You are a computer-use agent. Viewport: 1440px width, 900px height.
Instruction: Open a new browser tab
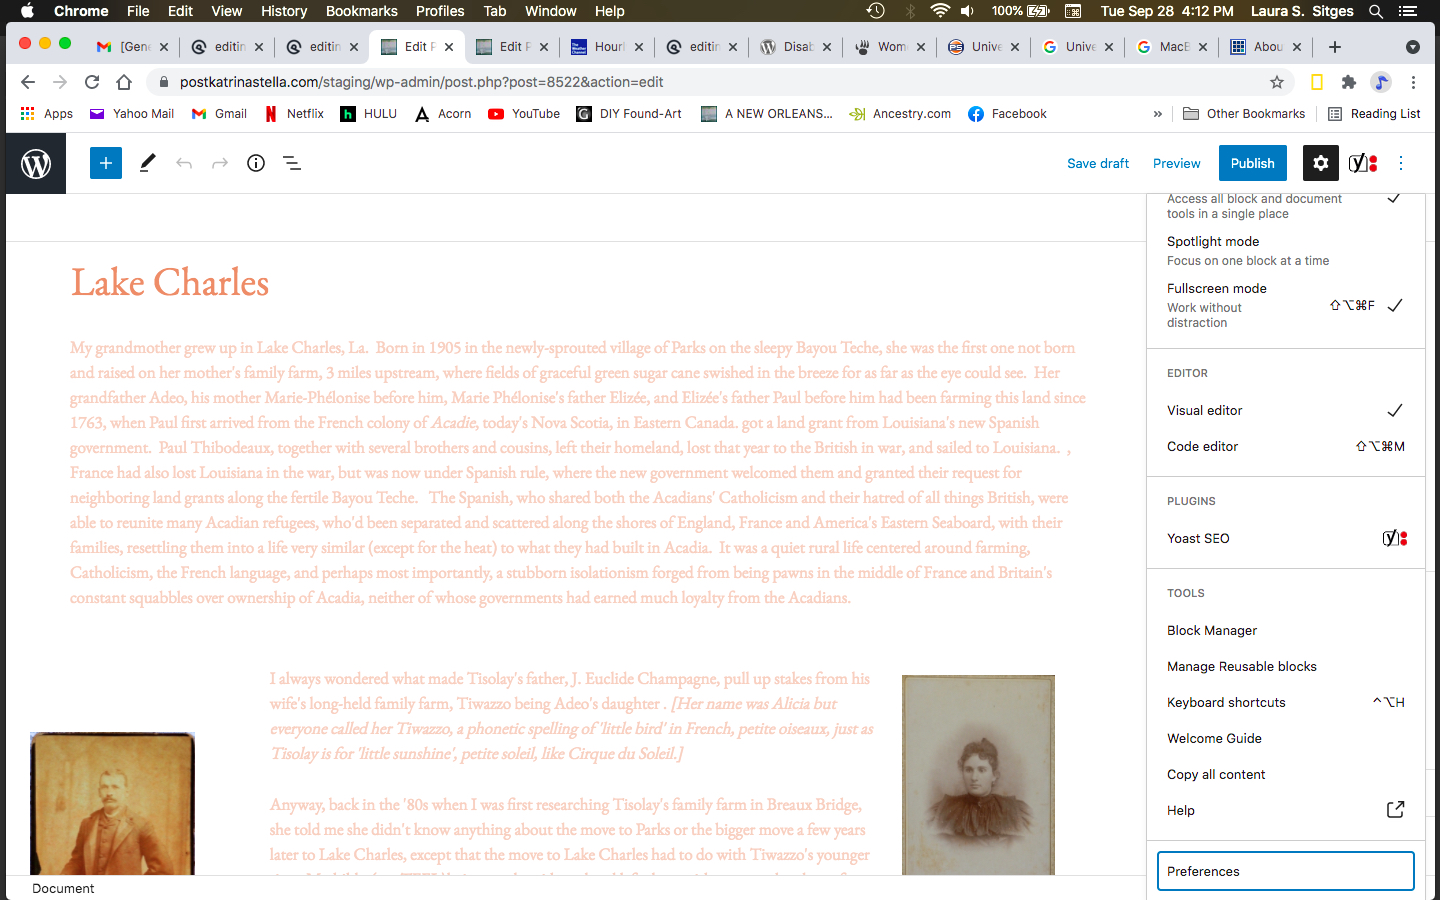point(1335,47)
